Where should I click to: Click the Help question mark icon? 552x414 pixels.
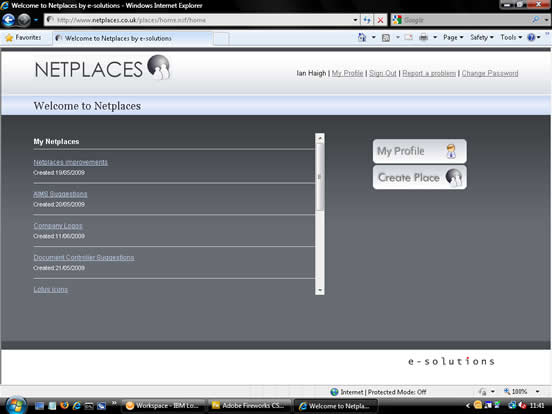531,37
